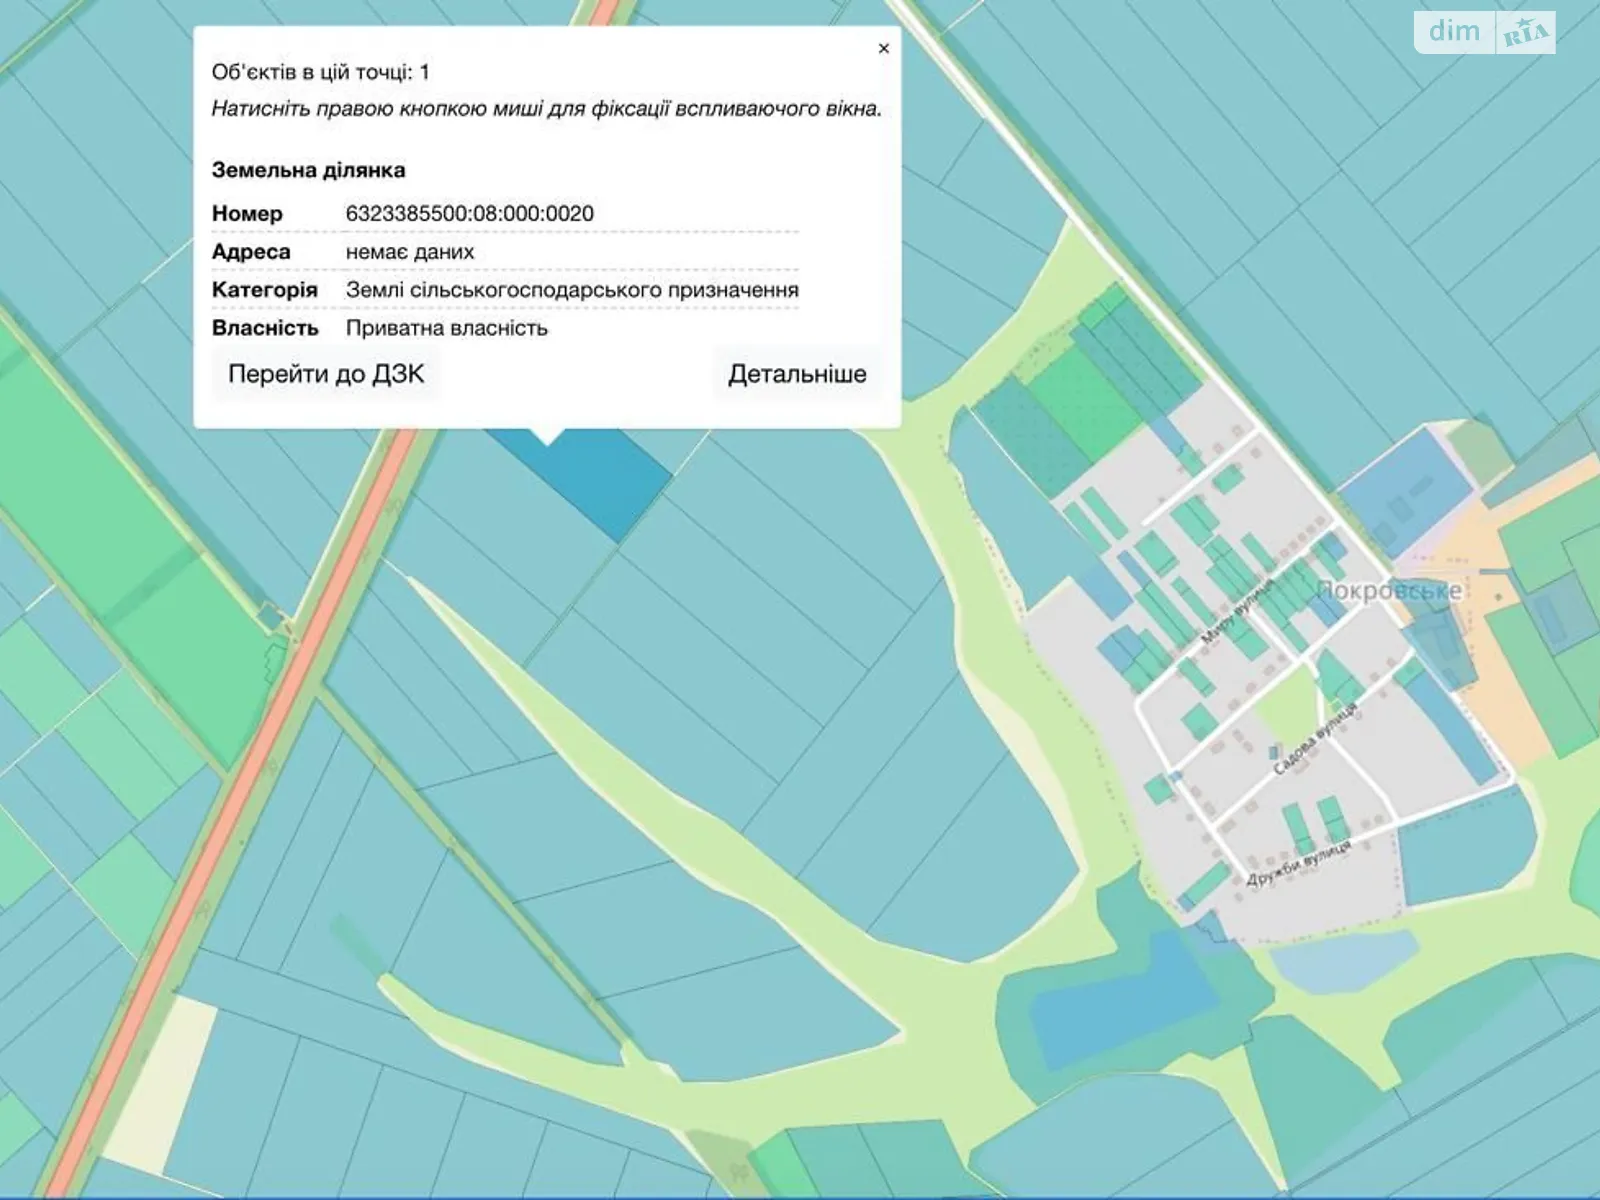Click the 'Приватна власність' ownership value

pos(446,328)
